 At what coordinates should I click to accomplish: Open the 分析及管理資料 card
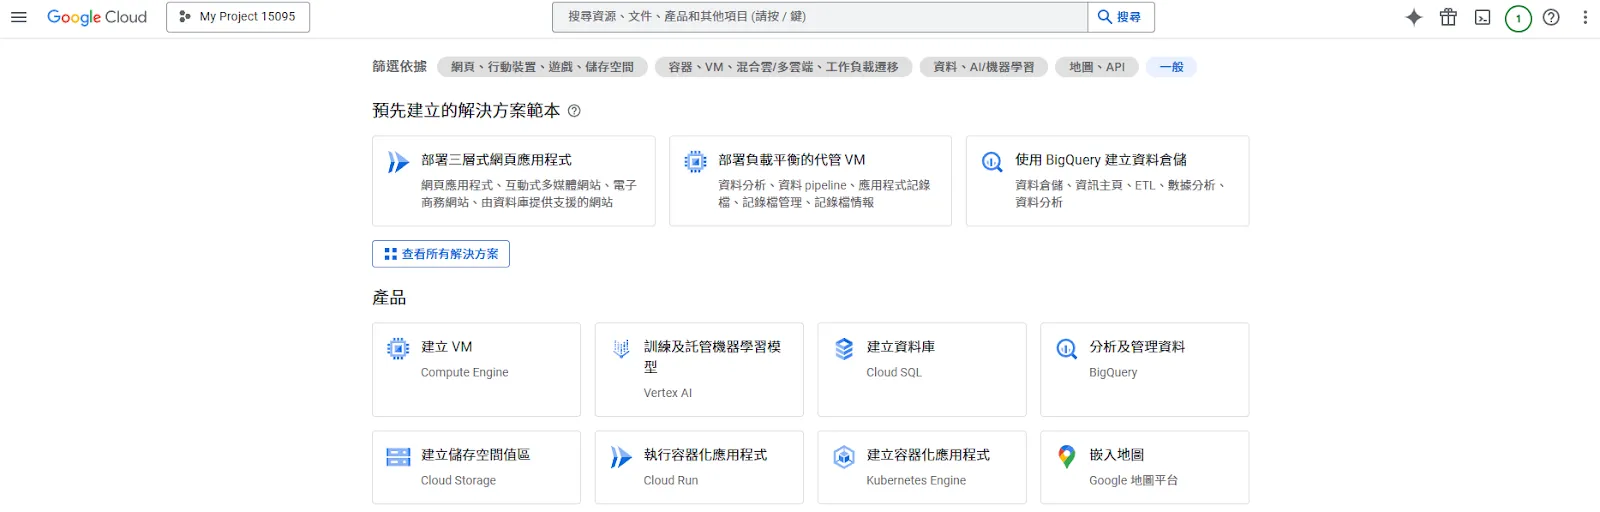tap(1145, 369)
